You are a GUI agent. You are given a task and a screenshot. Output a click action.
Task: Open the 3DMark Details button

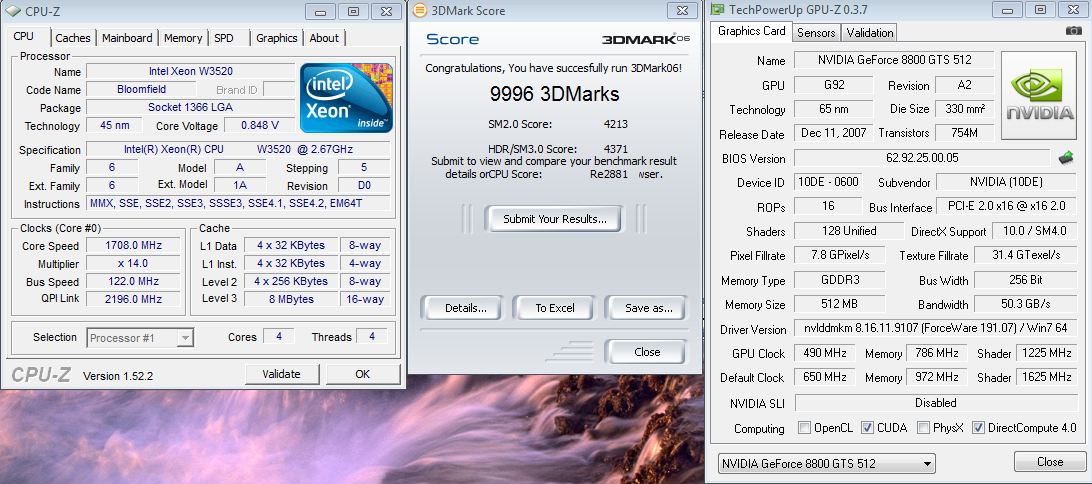pos(461,308)
